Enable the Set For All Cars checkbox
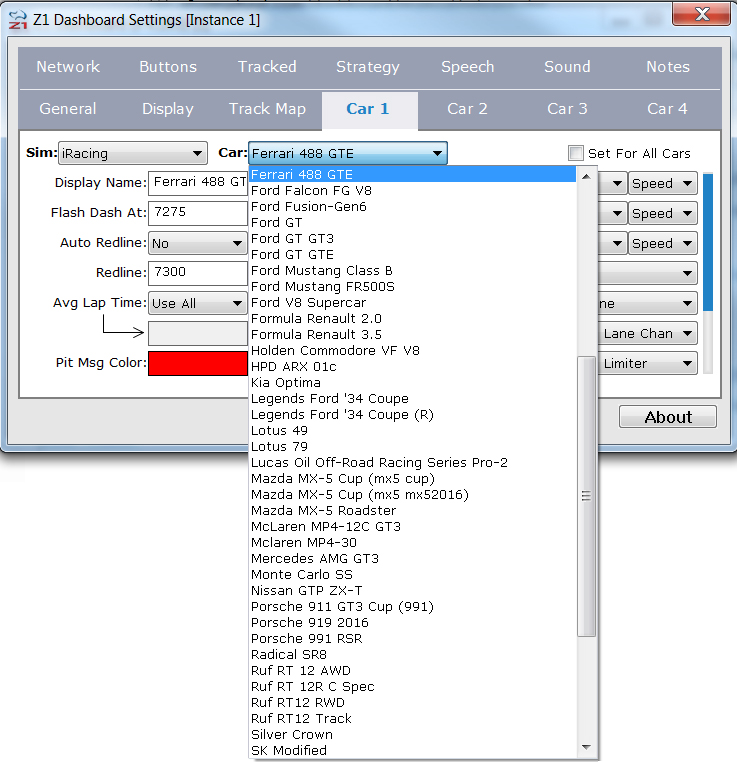Viewport: 737px width, 762px height. (576, 153)
